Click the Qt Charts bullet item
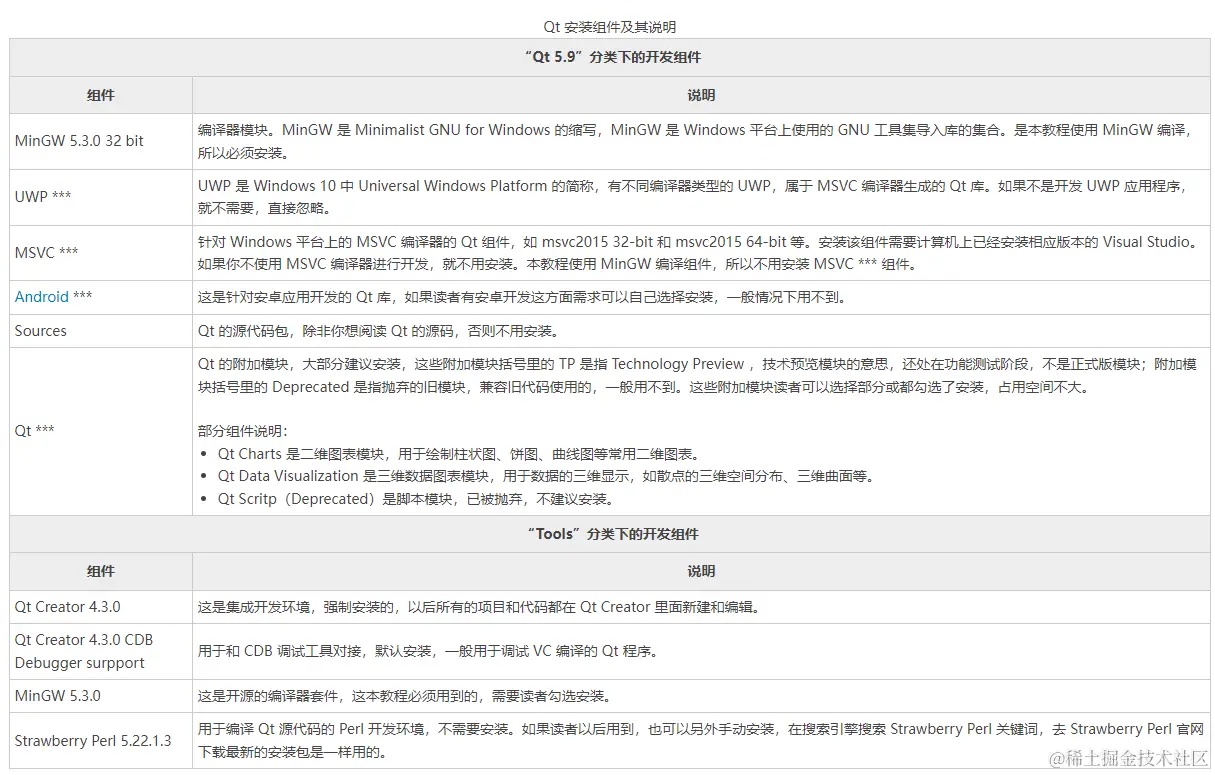 coord(458,454)
